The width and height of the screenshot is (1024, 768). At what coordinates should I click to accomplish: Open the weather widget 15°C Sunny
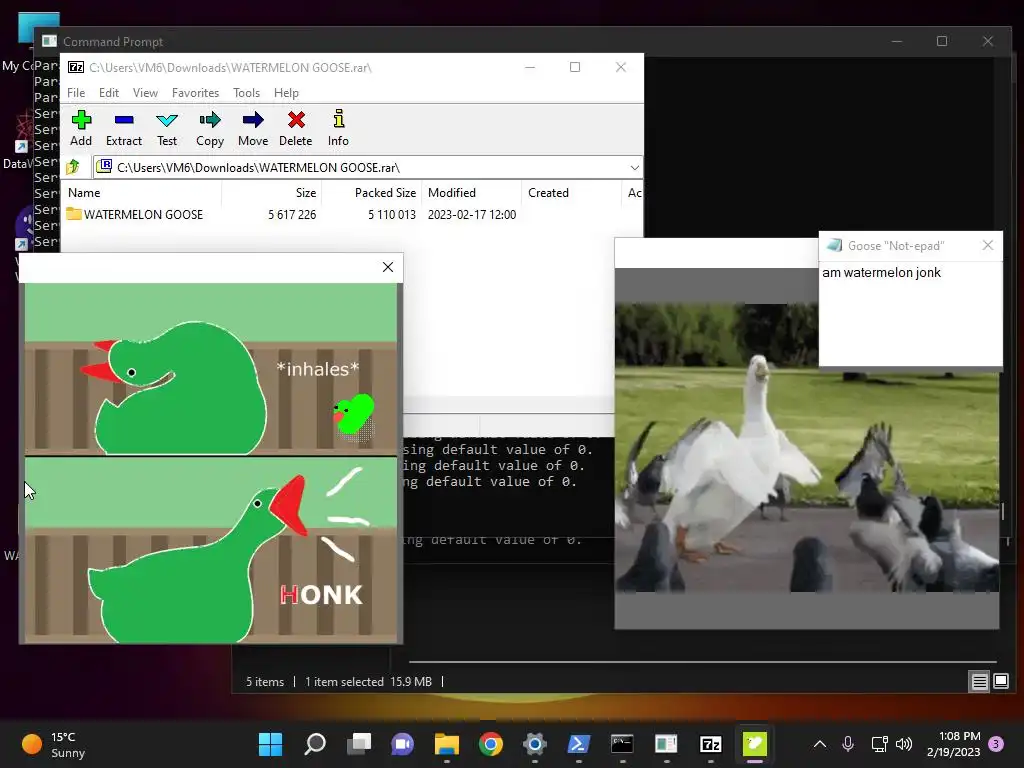(x=54, y=744)
